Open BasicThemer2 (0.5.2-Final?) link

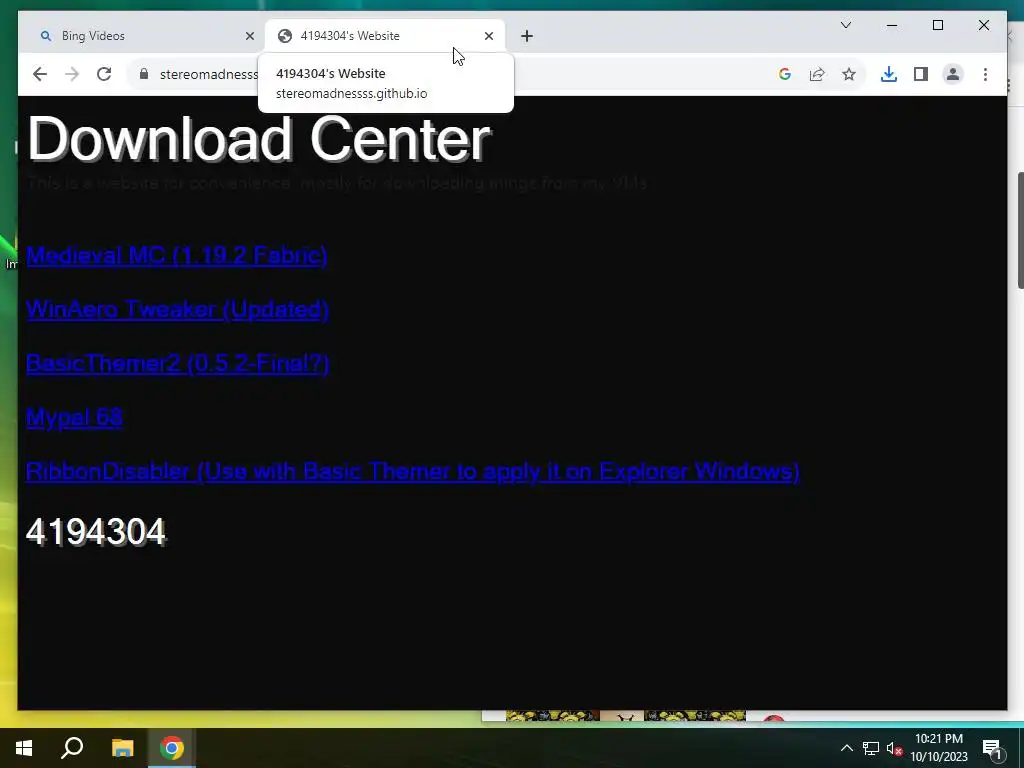click(x=177, y=363)
